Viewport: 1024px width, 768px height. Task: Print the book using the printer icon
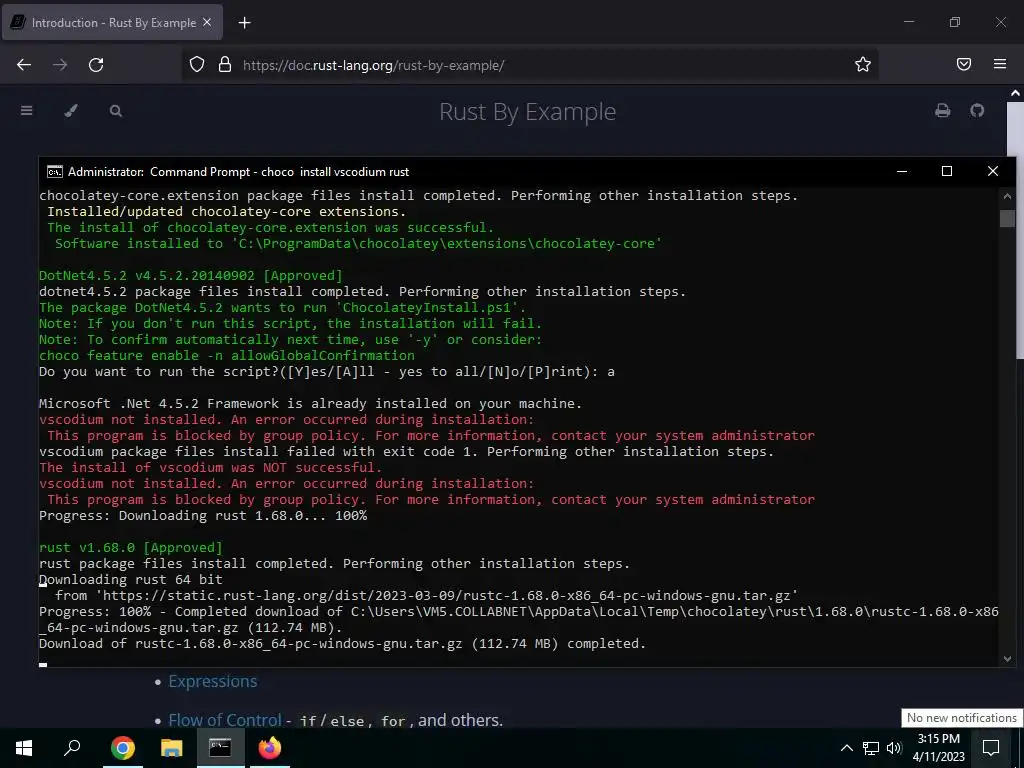click(x=942, y=110)
